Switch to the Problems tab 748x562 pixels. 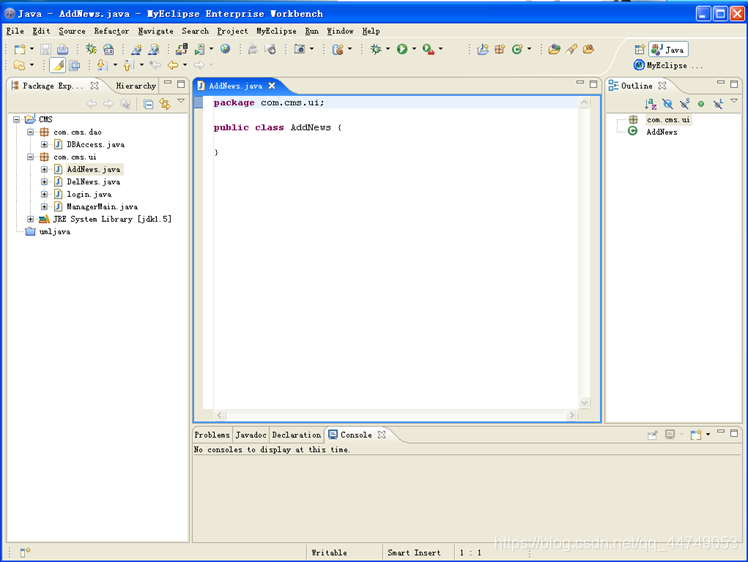point(212,435)
